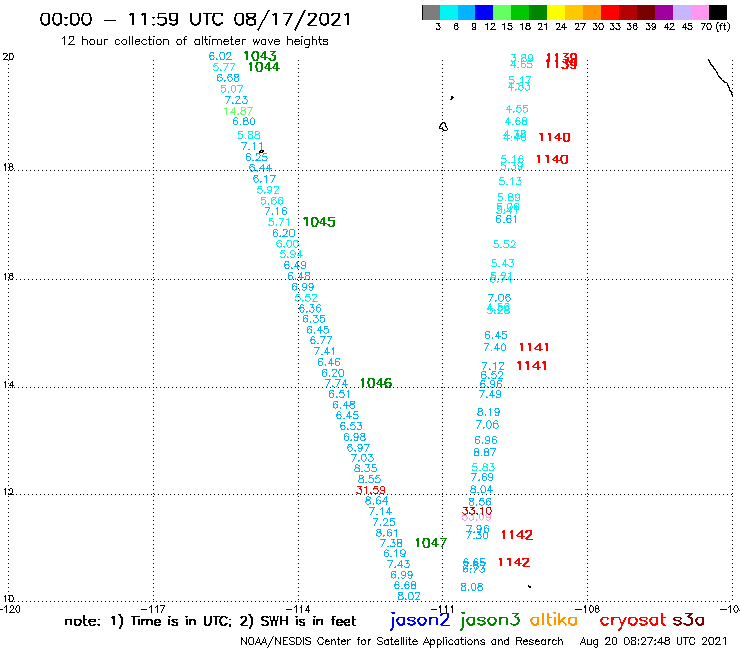Image resolution: width=740 pixels, height=650 pixels.
Task: Click the wave height value '8.19'
Action: pos(488,412)
